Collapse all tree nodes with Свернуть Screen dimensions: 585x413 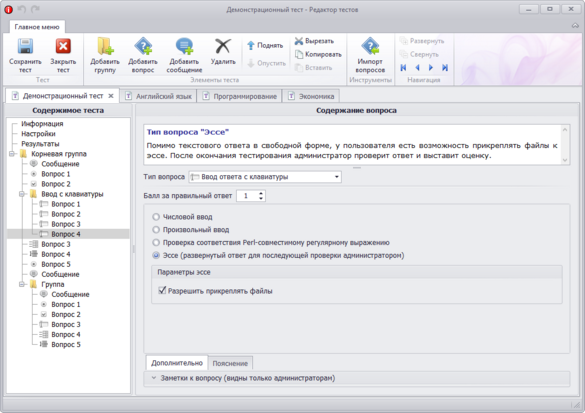[419, 54]
